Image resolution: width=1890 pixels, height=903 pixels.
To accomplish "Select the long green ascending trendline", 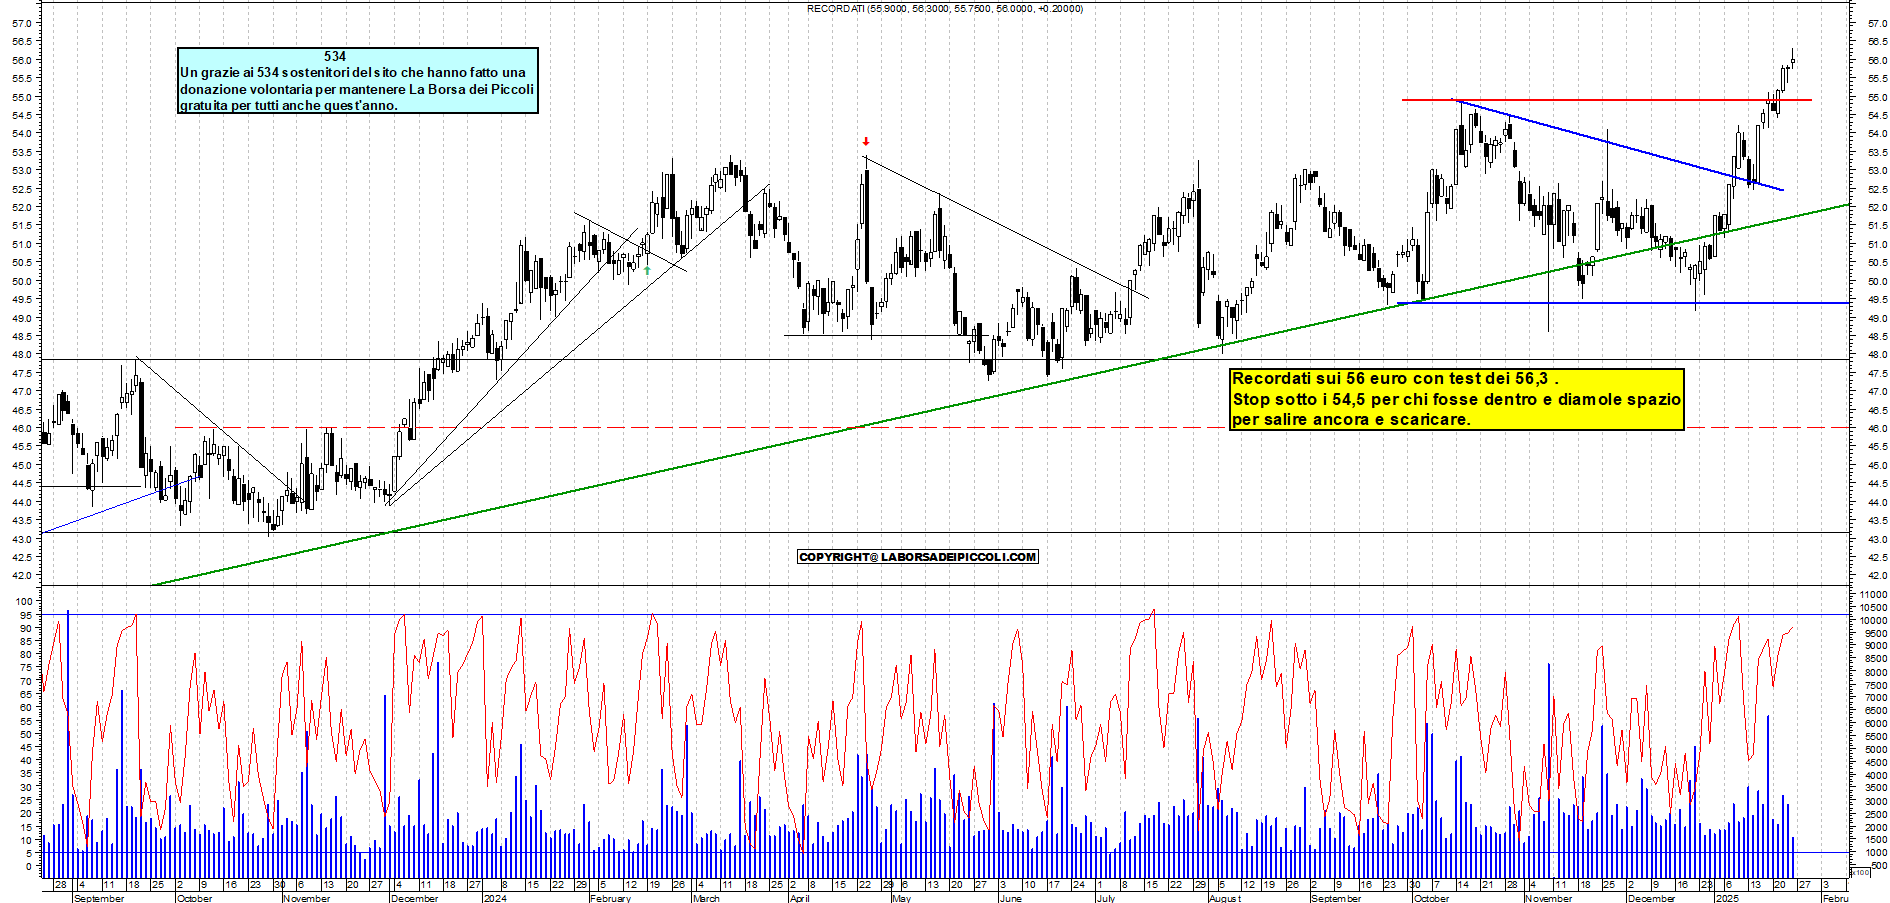I will [1000, 395].
